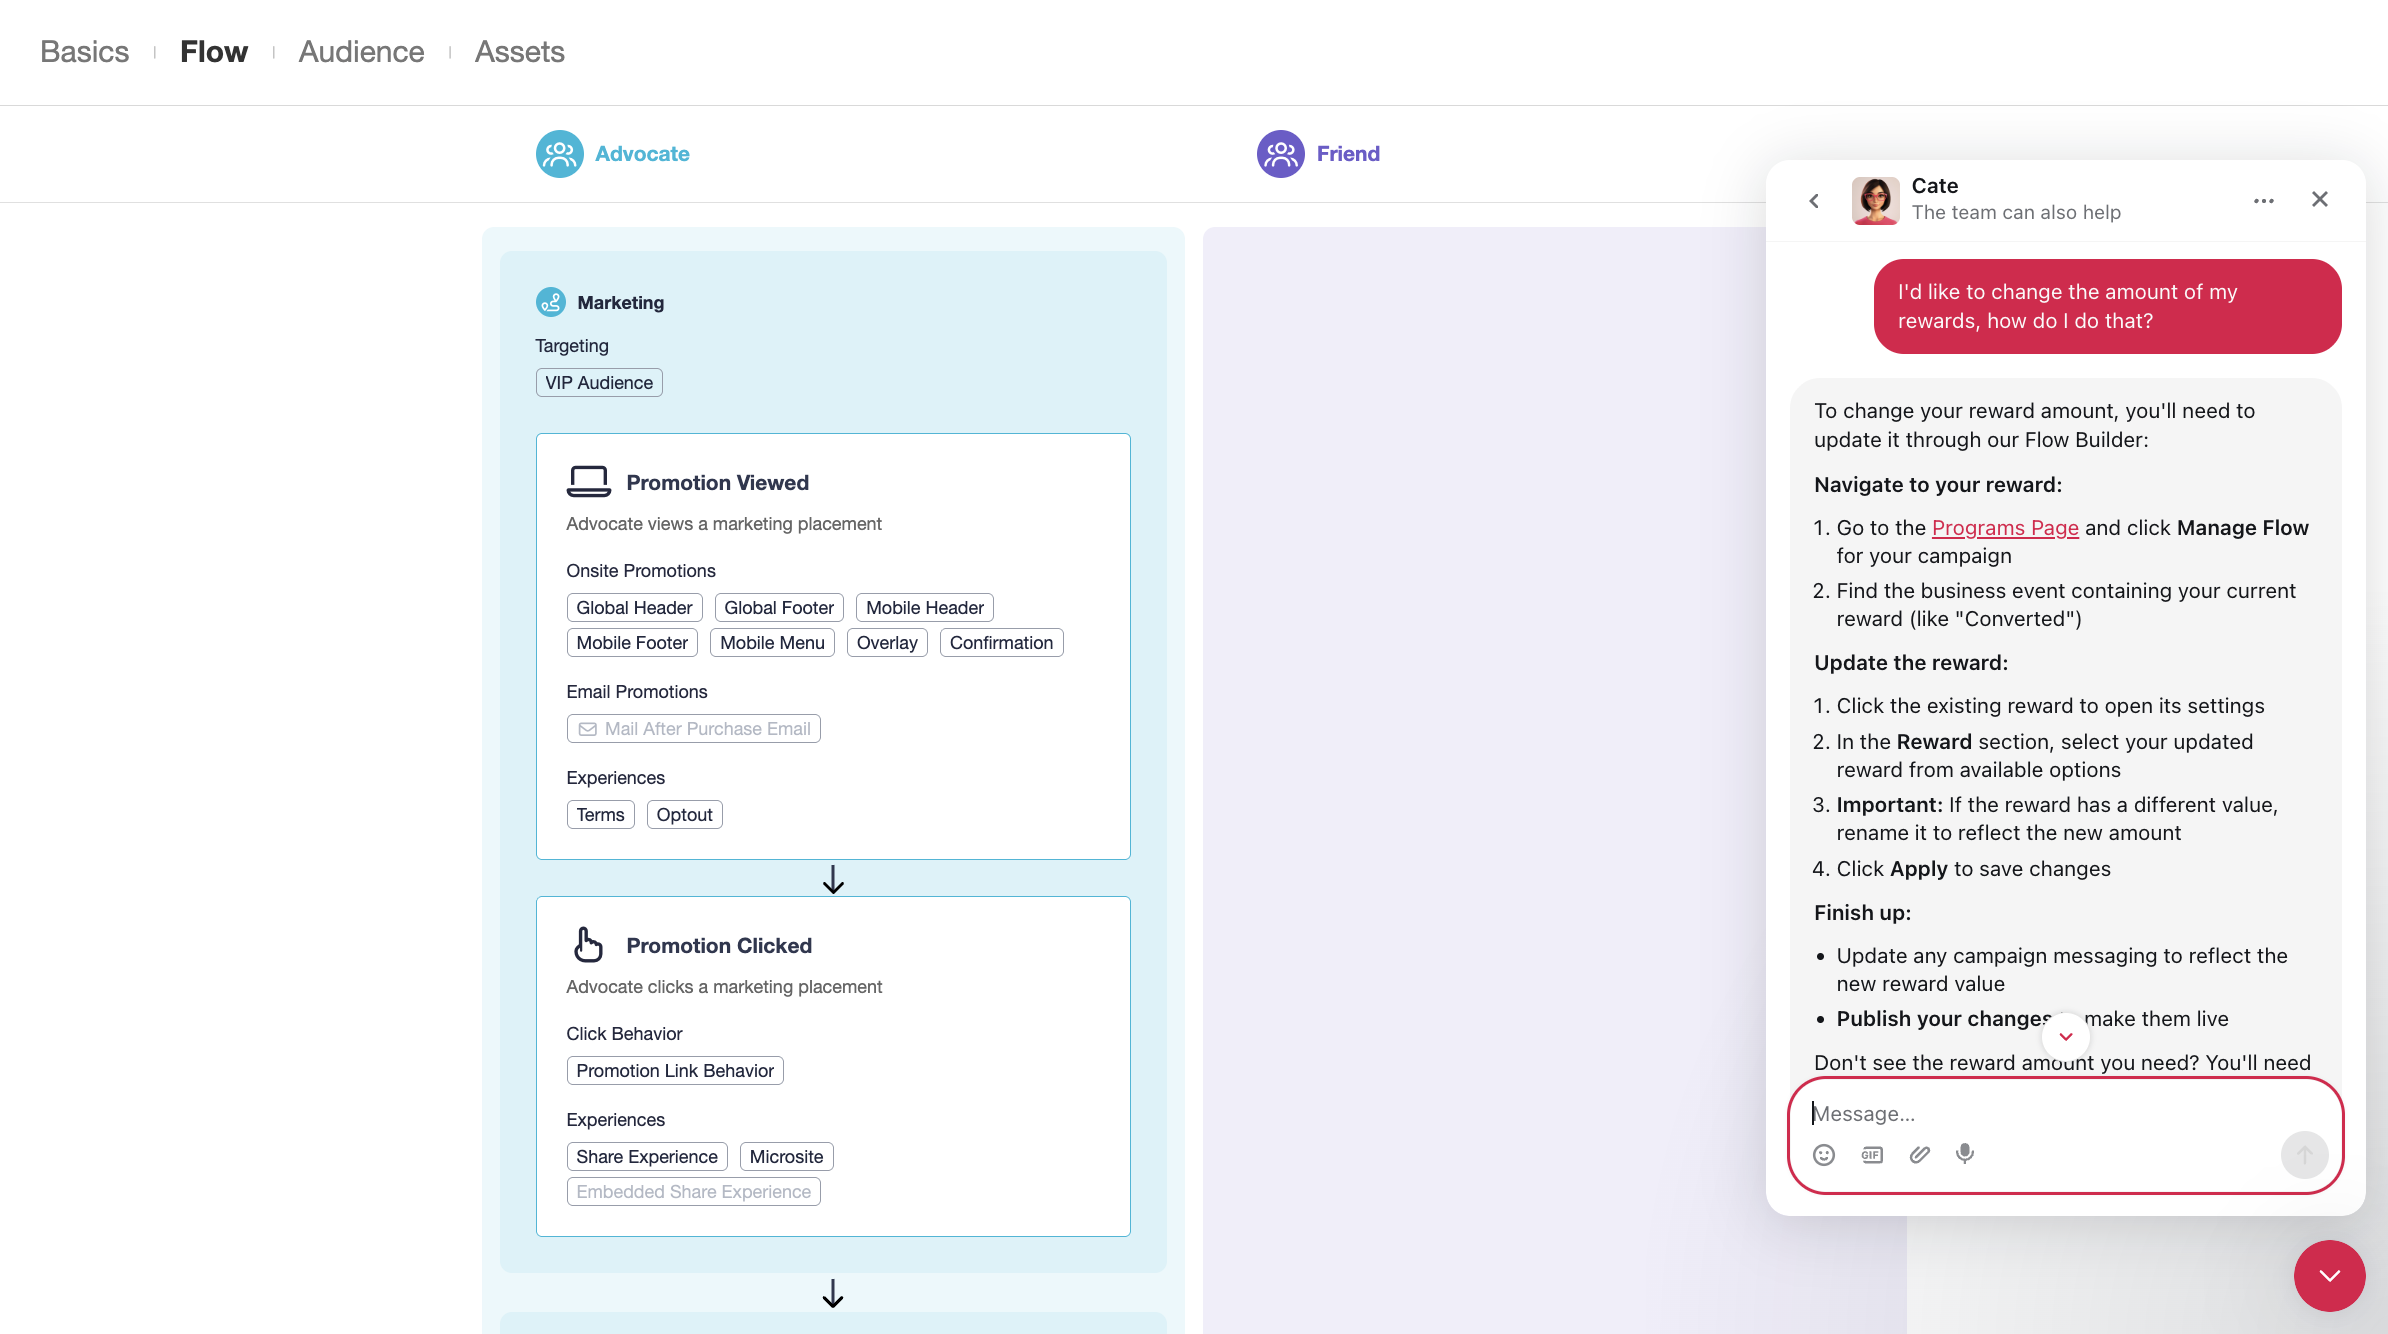The height and width of the screenshot is (1334, 2388).
Task: Click the Advocate column label
Action: click(642, 154)
